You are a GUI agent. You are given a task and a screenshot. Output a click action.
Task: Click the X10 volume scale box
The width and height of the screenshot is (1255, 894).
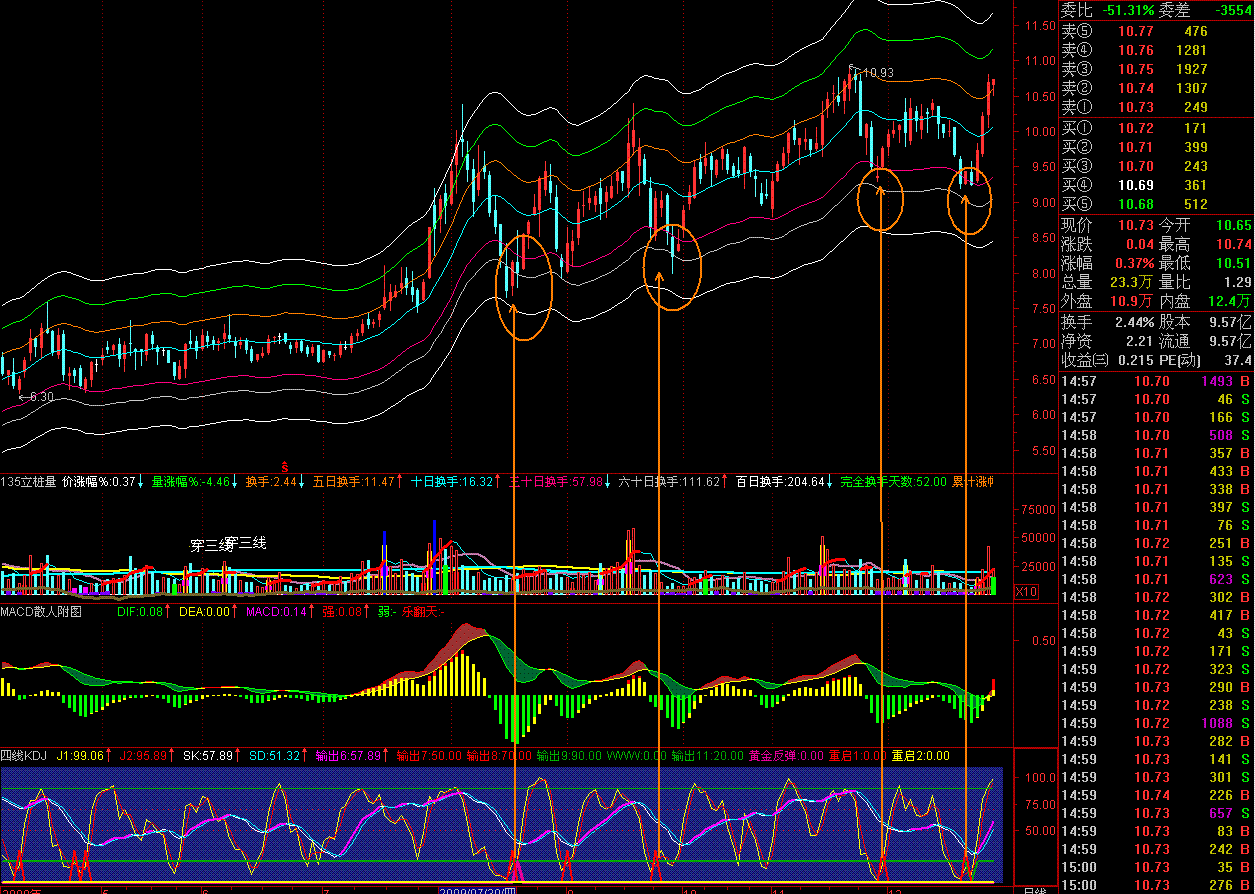[x=1027, y=592]
